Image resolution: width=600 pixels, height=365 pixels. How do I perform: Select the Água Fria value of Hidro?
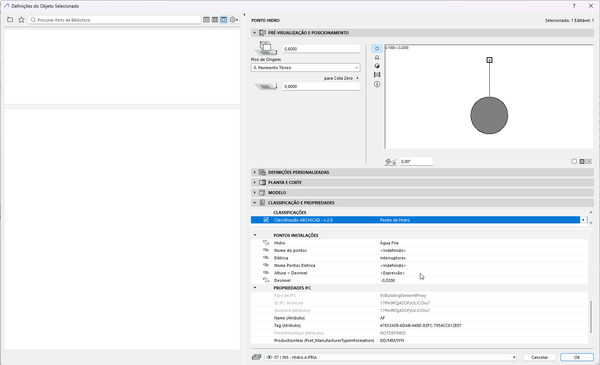point(389,243)
